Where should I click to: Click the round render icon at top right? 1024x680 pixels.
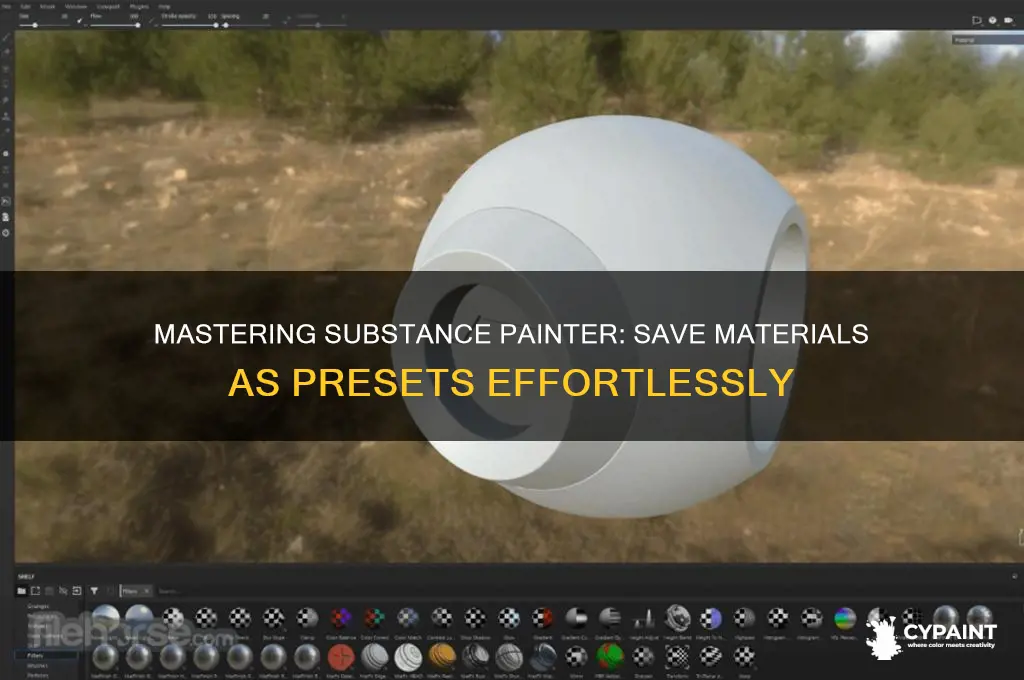point(993,20)
